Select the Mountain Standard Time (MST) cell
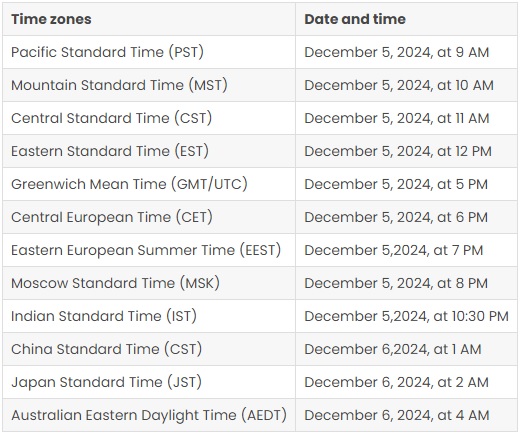Viewport: 521px width, 434px height. click(x=149, y=85)
